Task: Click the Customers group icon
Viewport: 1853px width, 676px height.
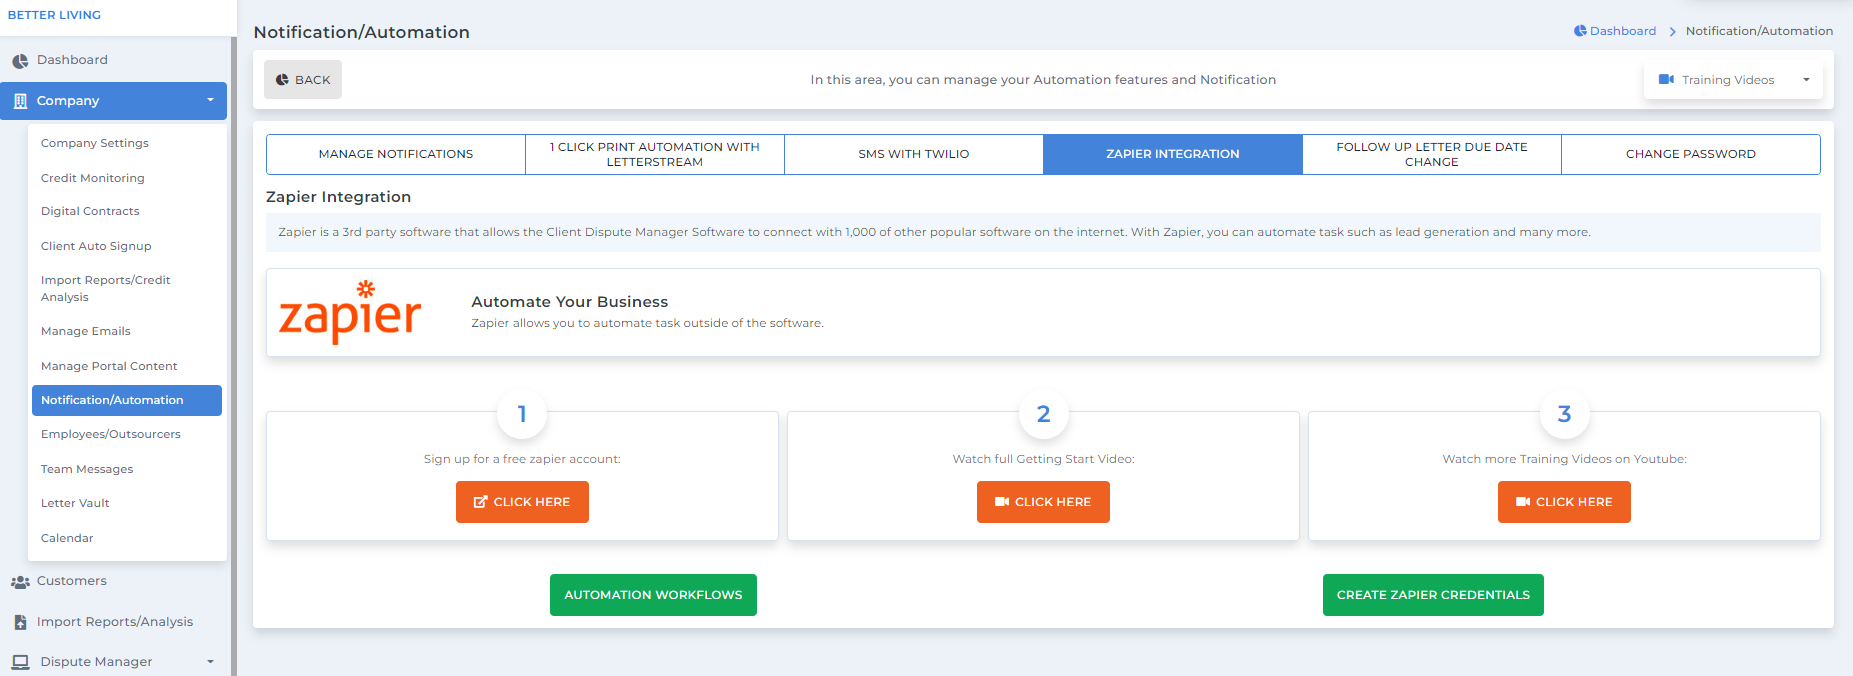Action: 20,582
